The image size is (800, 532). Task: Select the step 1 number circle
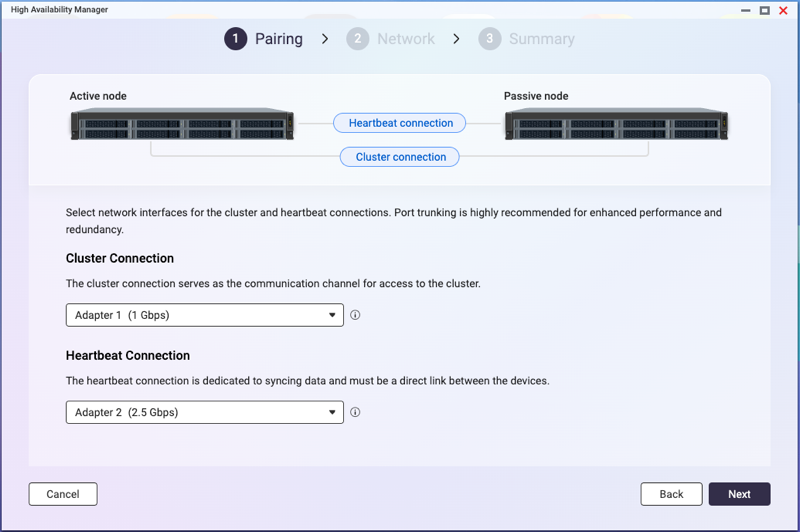[235, 39]
